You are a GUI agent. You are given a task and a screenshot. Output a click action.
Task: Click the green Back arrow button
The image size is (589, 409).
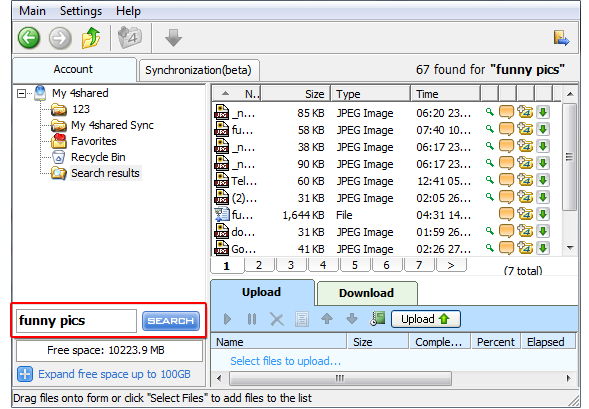tap(29, 38)
